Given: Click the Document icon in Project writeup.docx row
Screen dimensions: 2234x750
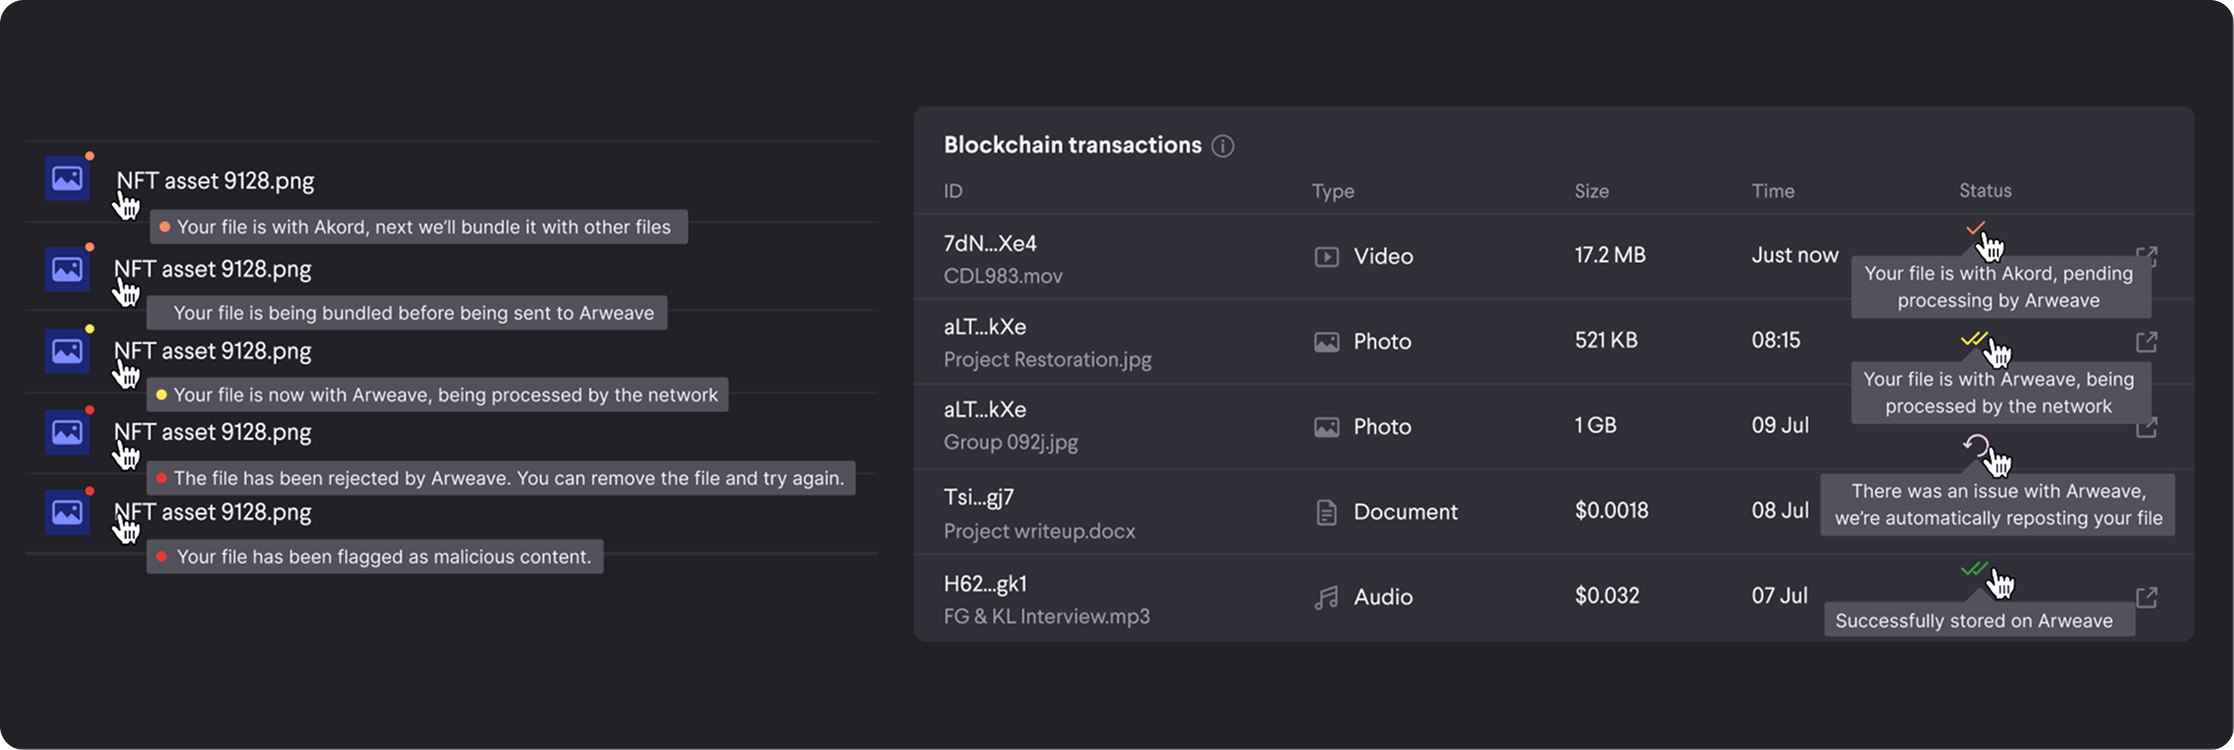Looking at the screenshot, I should (1326, 513).
